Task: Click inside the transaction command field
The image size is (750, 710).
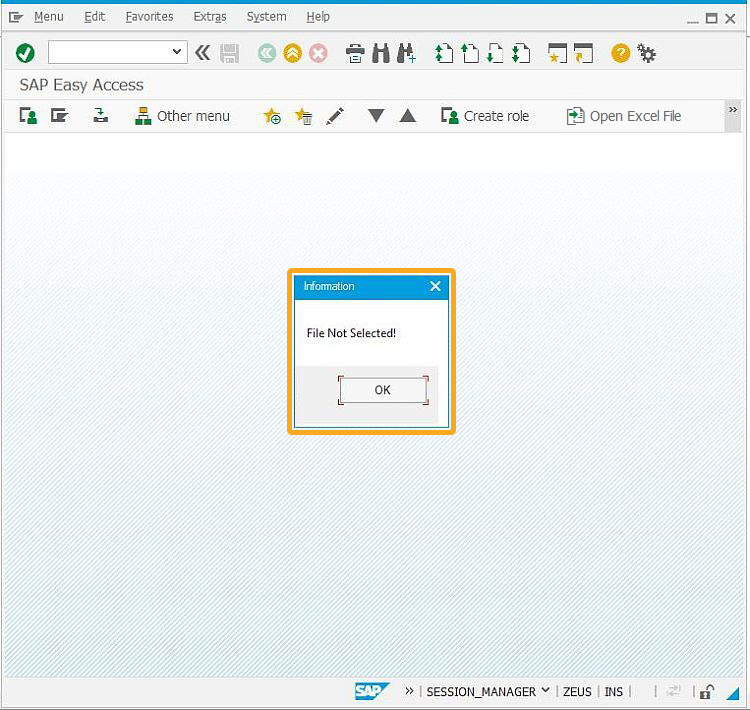Action: (x=109, y=52)
